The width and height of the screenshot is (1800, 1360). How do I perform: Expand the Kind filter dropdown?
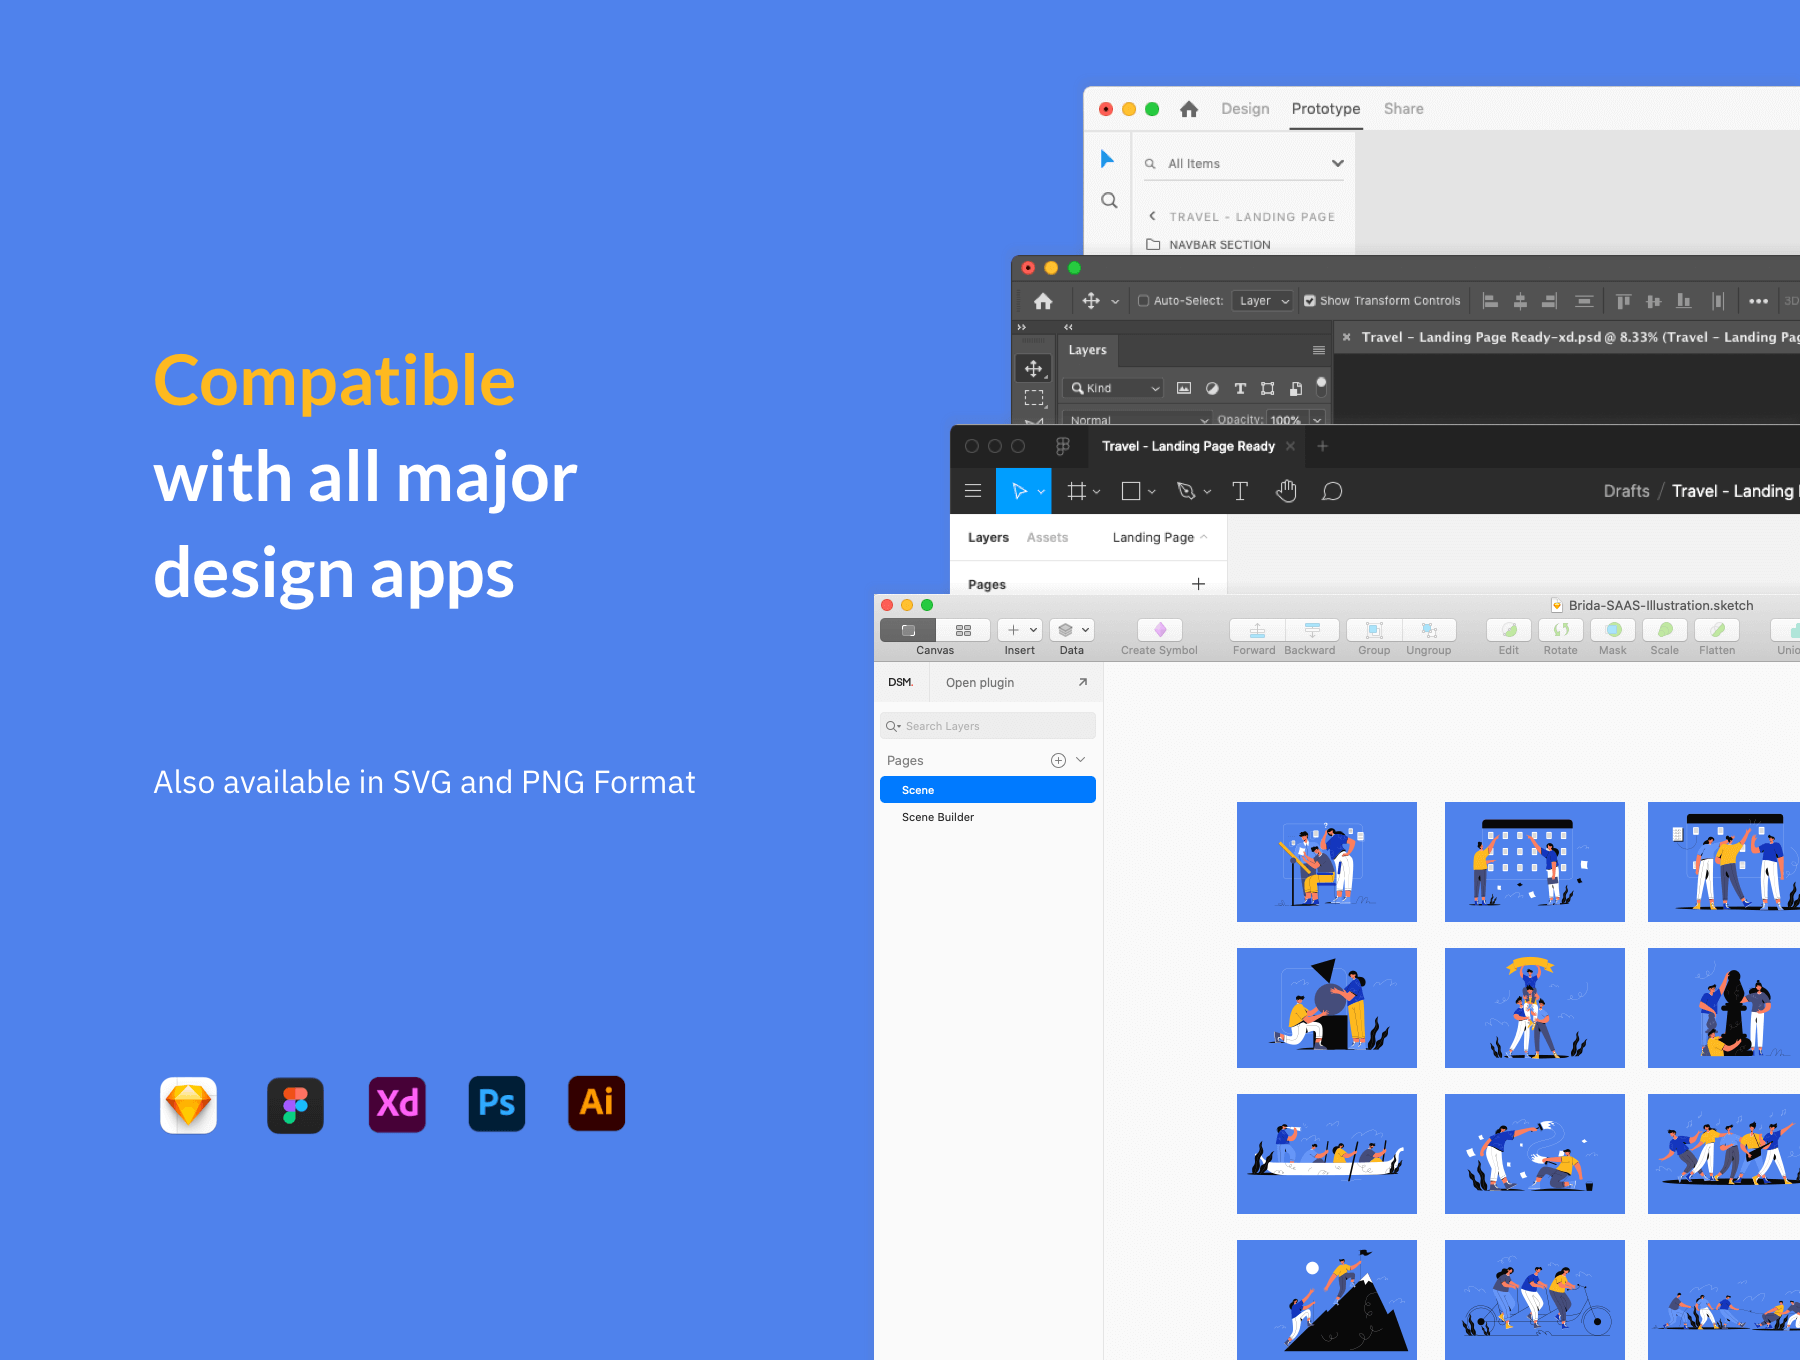[1115, 388]
